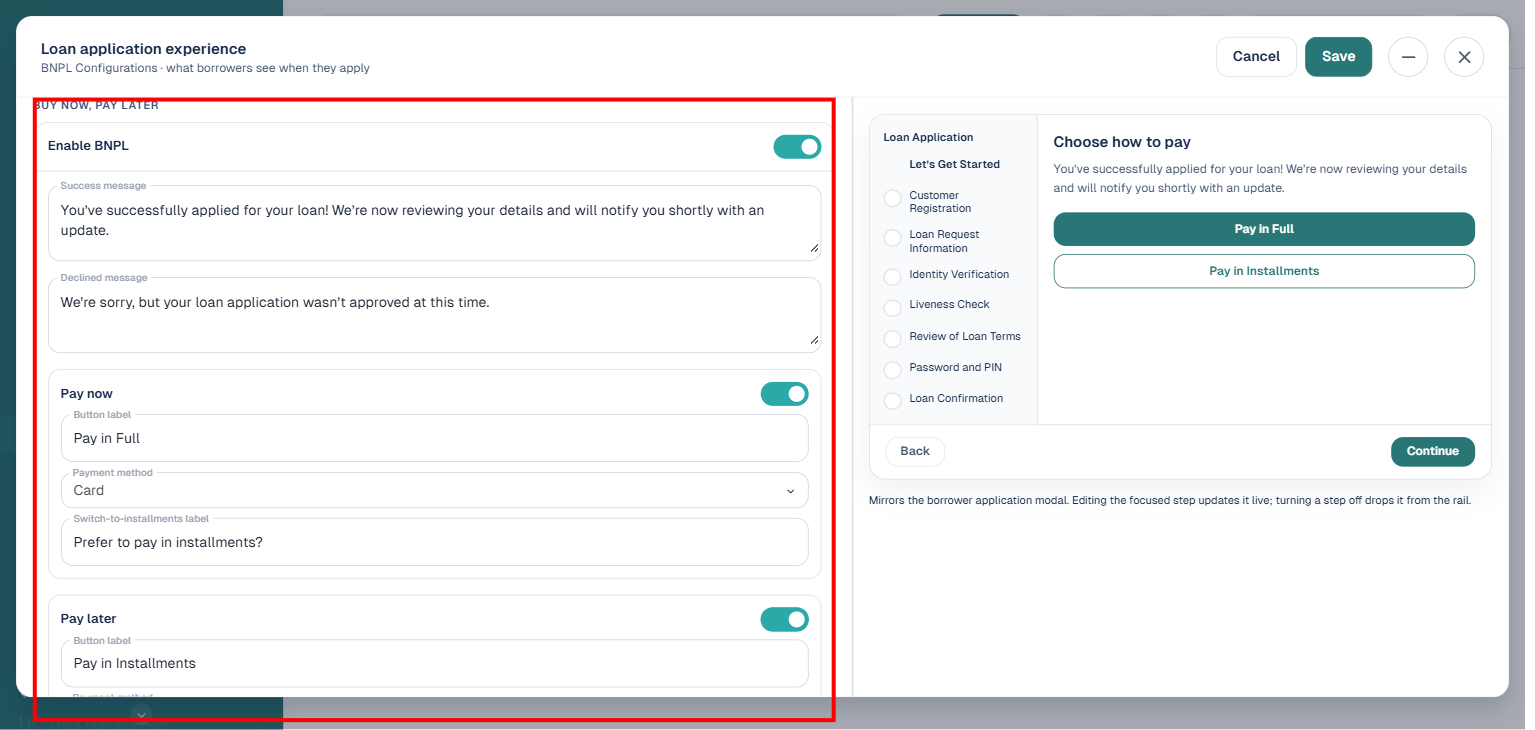Screen dimensions: 1535x730
Task: Select the Identity Verification step circle
Action: click(893, 277)
